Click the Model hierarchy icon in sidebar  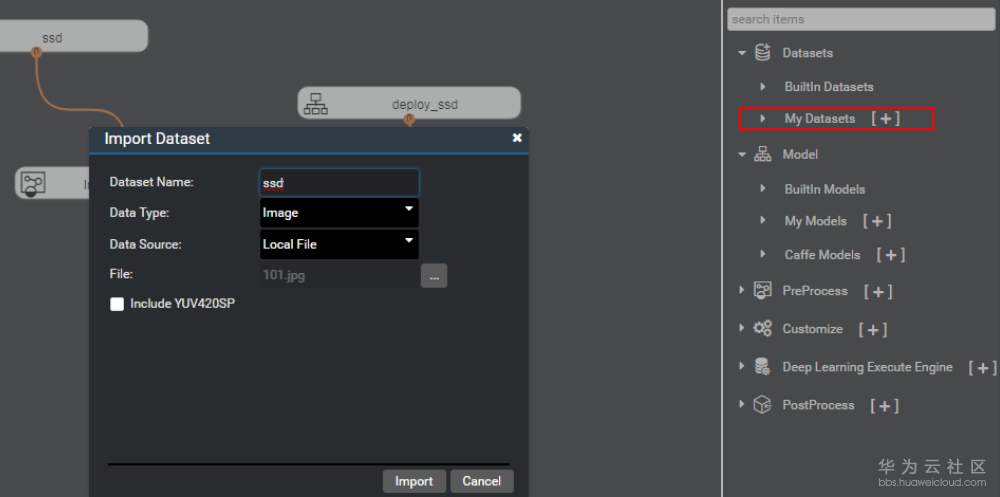762,154
